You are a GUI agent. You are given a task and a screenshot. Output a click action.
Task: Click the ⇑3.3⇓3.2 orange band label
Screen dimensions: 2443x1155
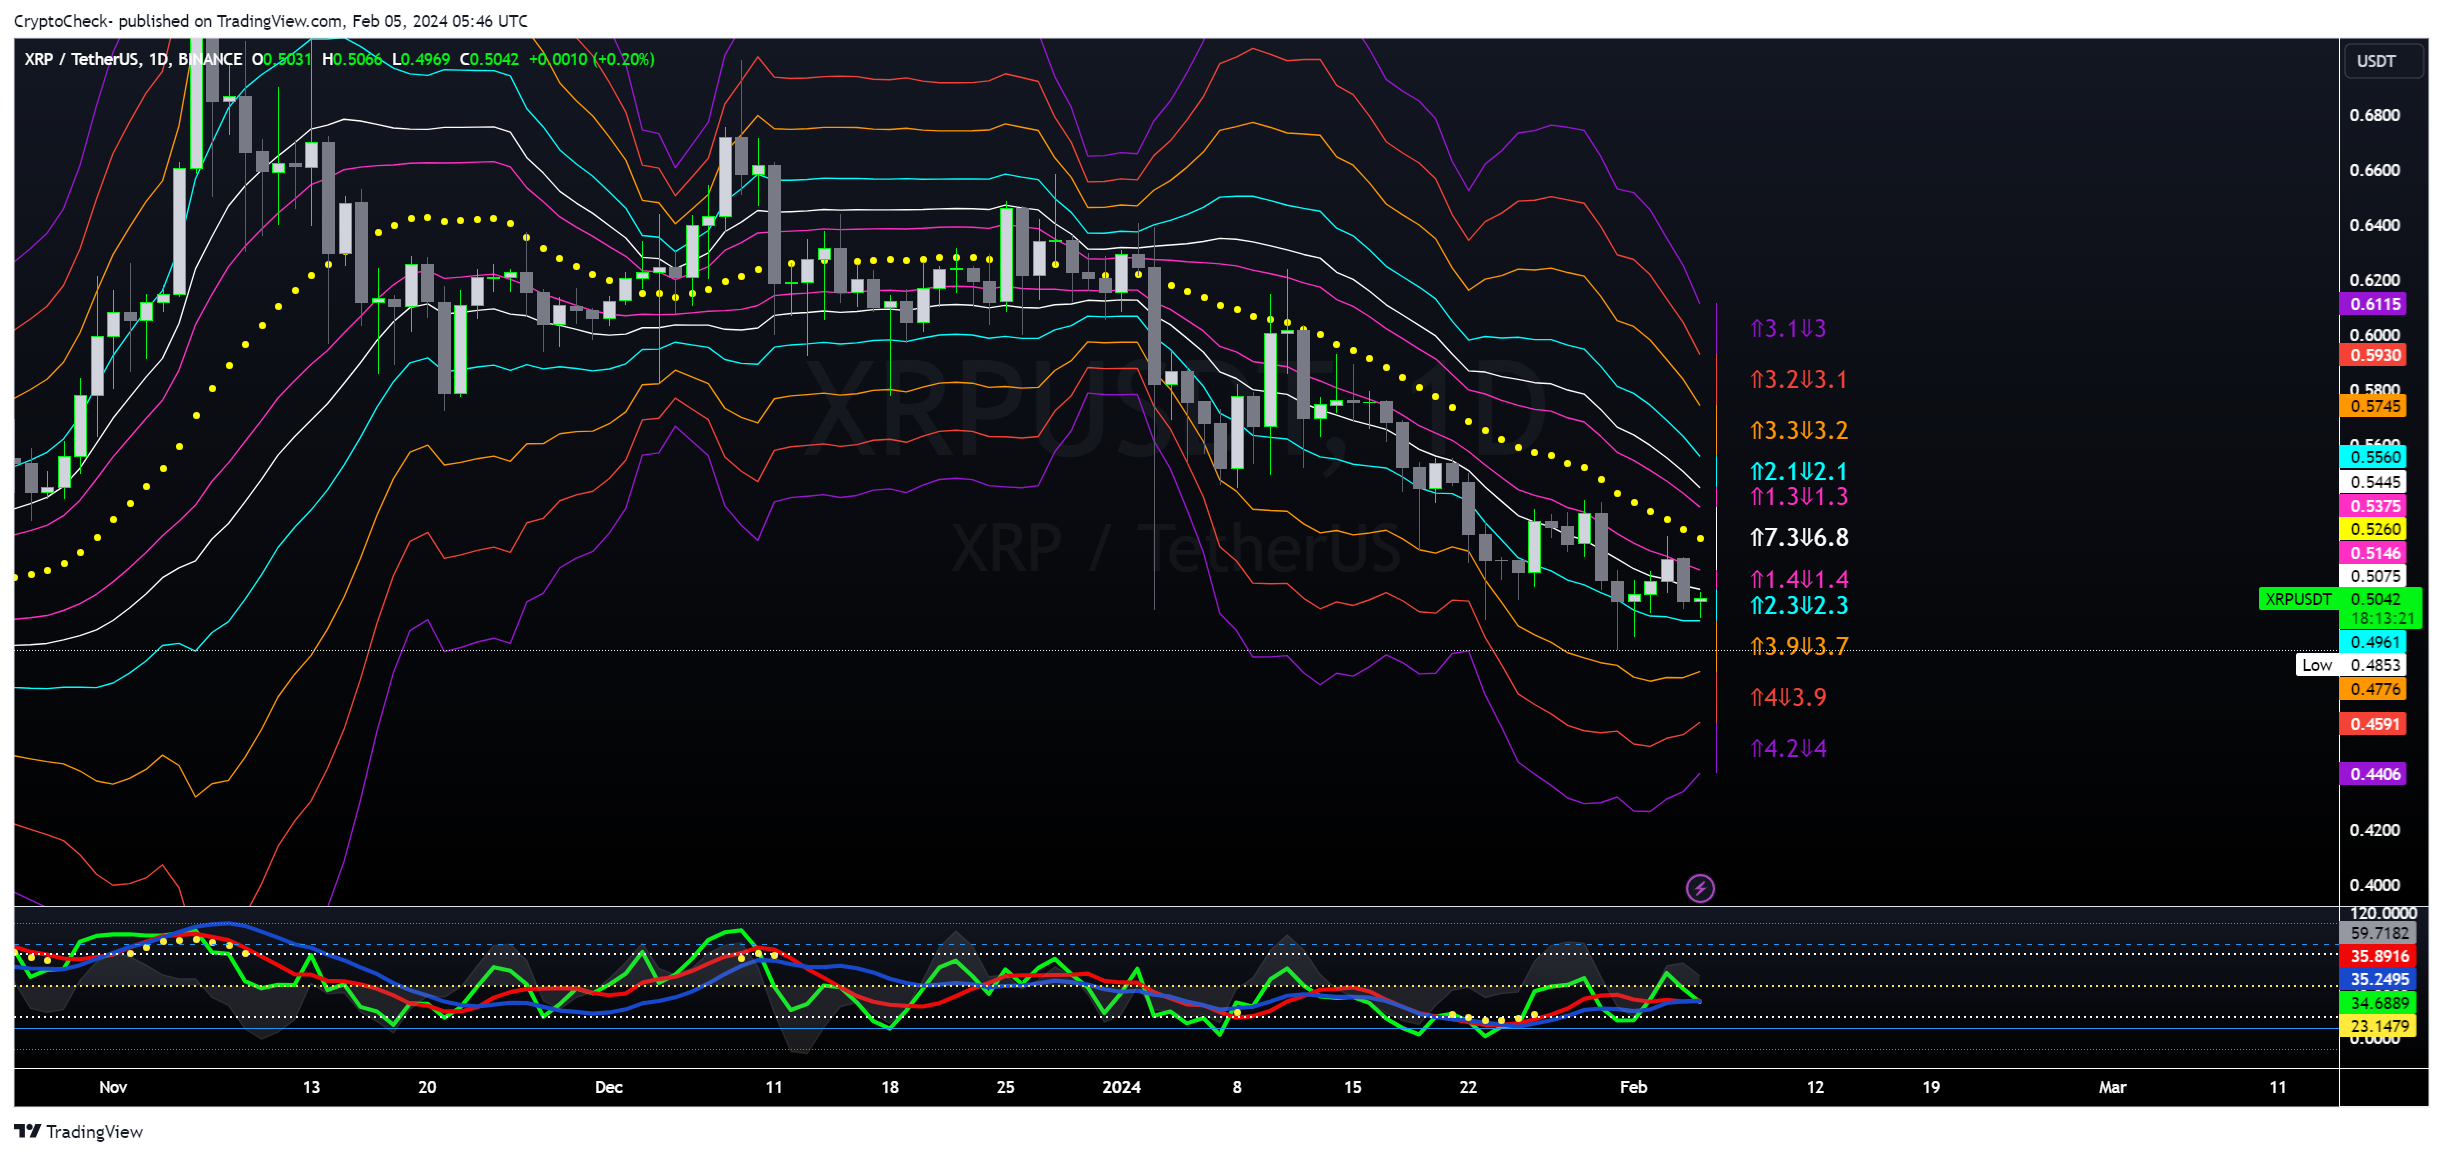point(1799,430)
